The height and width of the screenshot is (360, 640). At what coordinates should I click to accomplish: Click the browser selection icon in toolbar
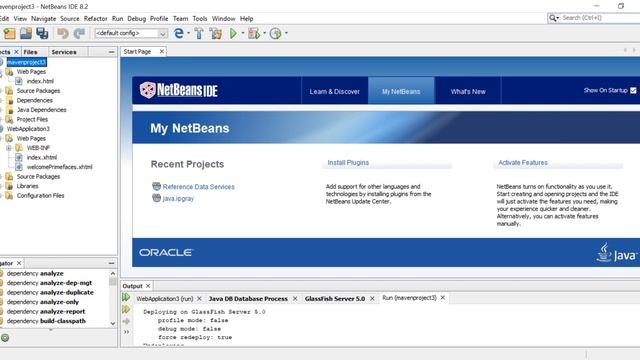(178, 33)
